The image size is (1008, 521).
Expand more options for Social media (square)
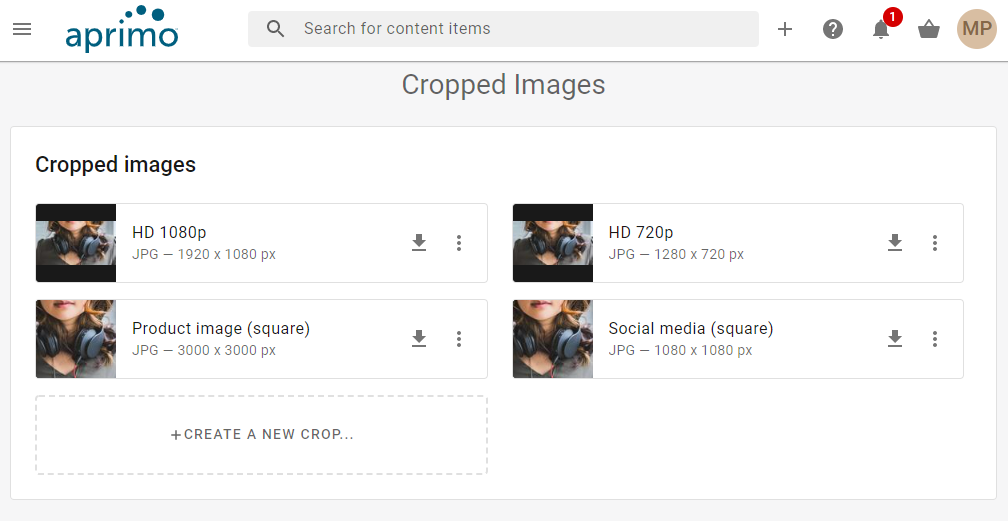(x=935, y=339)
